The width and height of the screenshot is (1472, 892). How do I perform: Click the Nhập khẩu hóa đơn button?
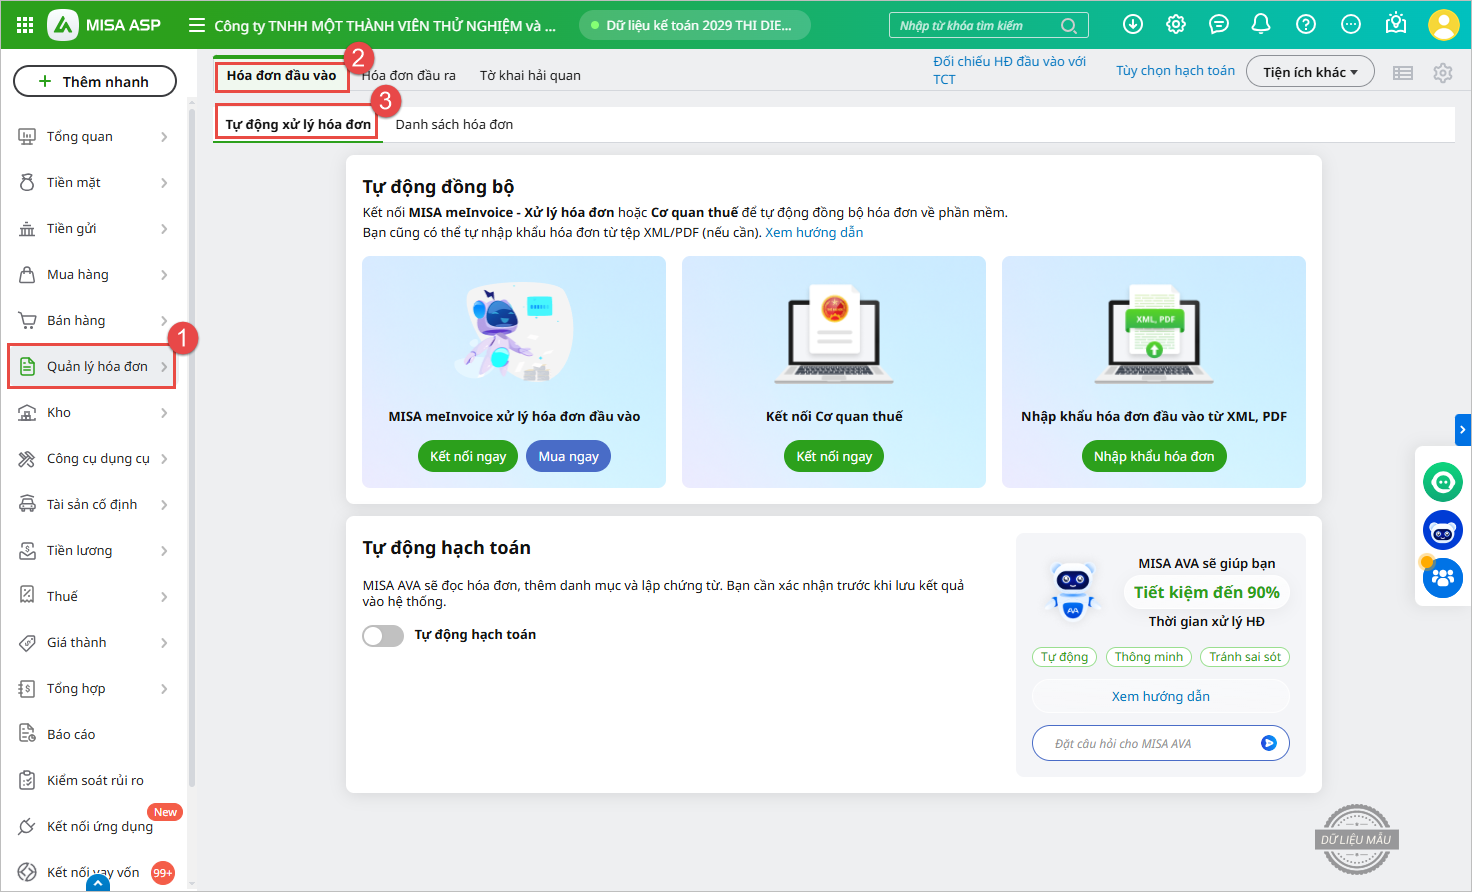pos(1153,456)
